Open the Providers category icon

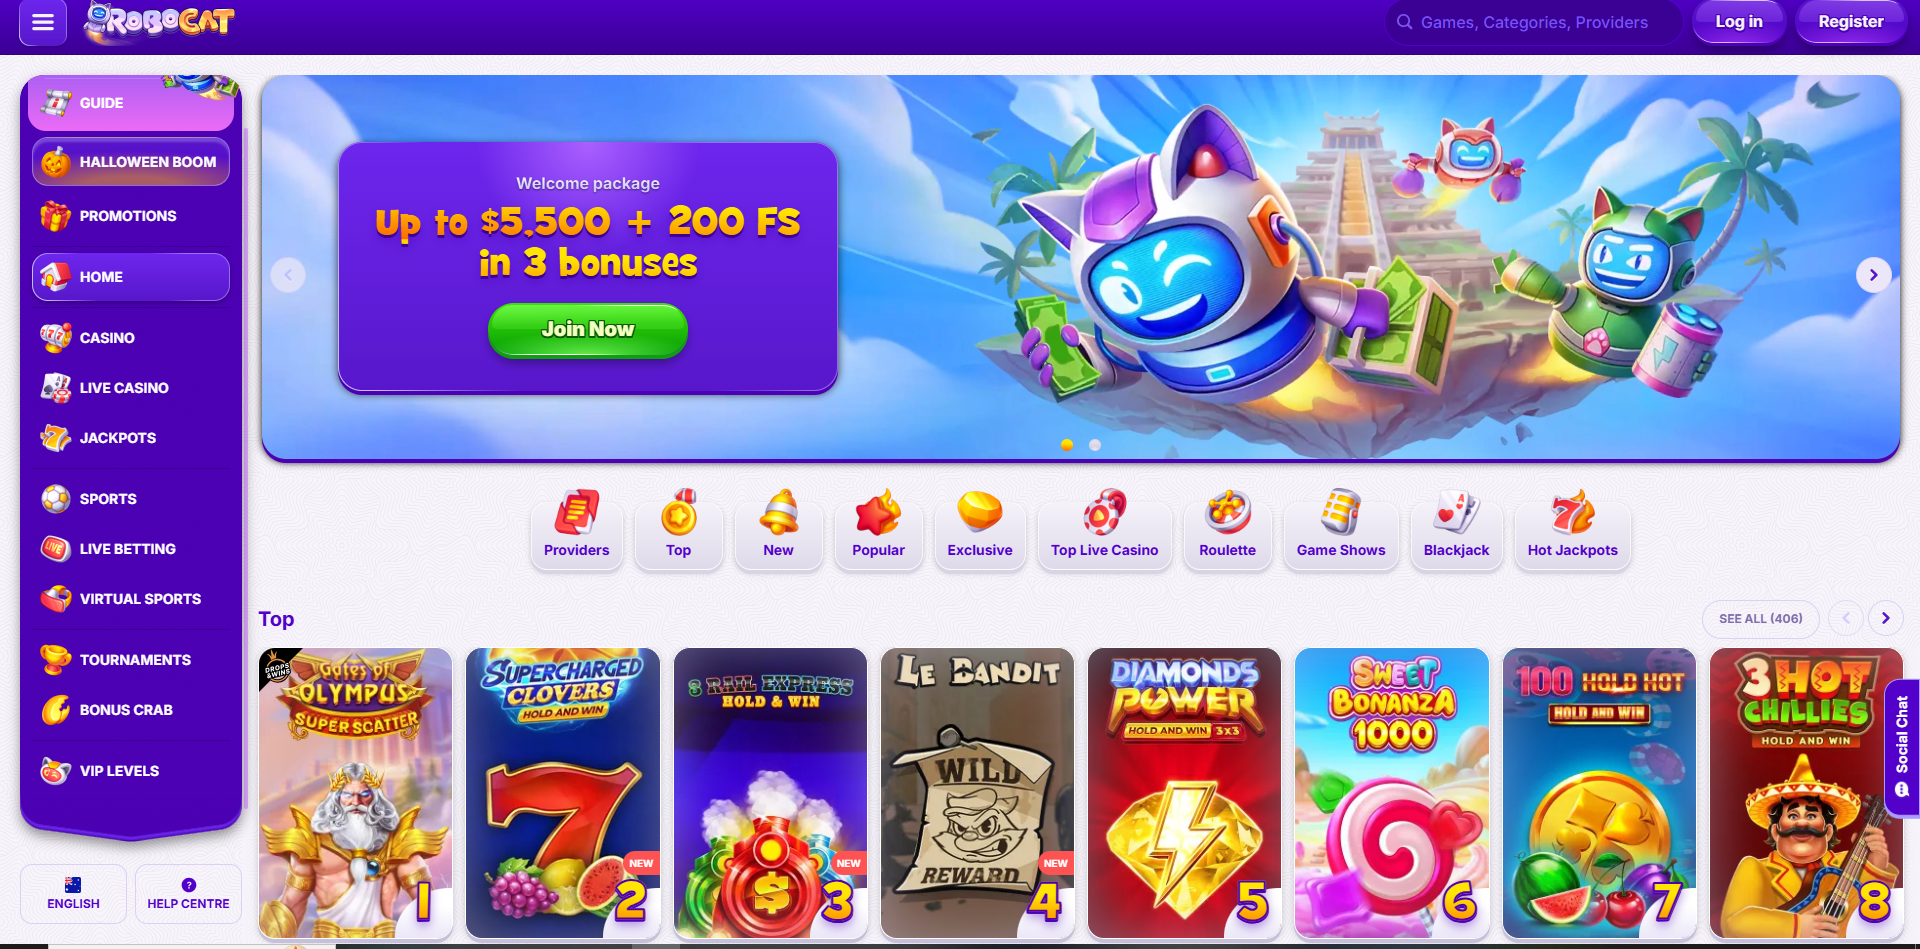coord(576,513)
